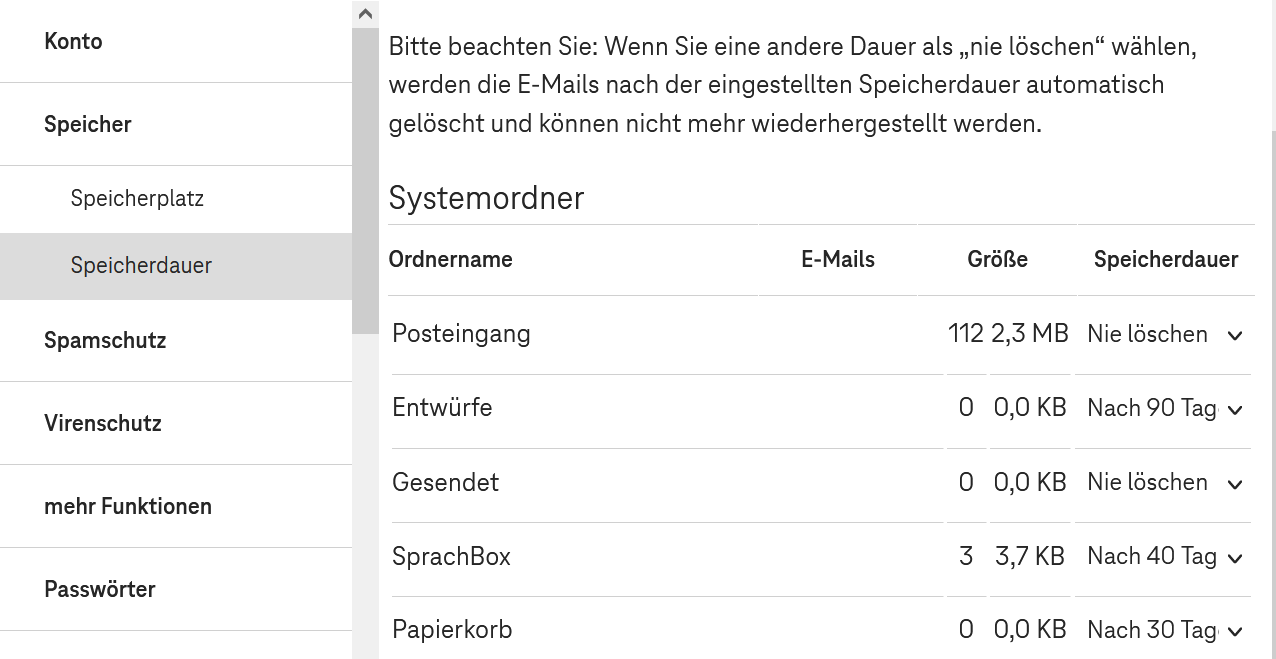This screenshot has height=659, width=1276.
Task: Click Ordnername column header
Action: tap(450, 260)
